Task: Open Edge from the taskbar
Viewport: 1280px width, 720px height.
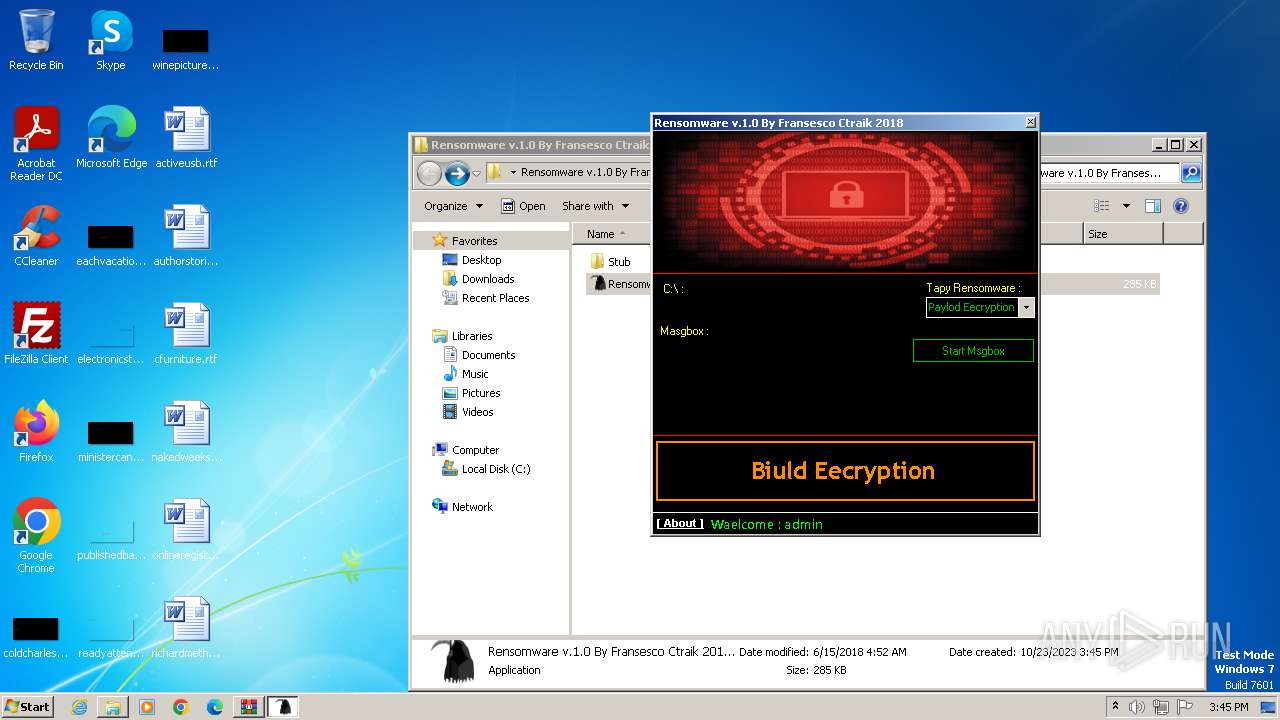Action: 215,707
